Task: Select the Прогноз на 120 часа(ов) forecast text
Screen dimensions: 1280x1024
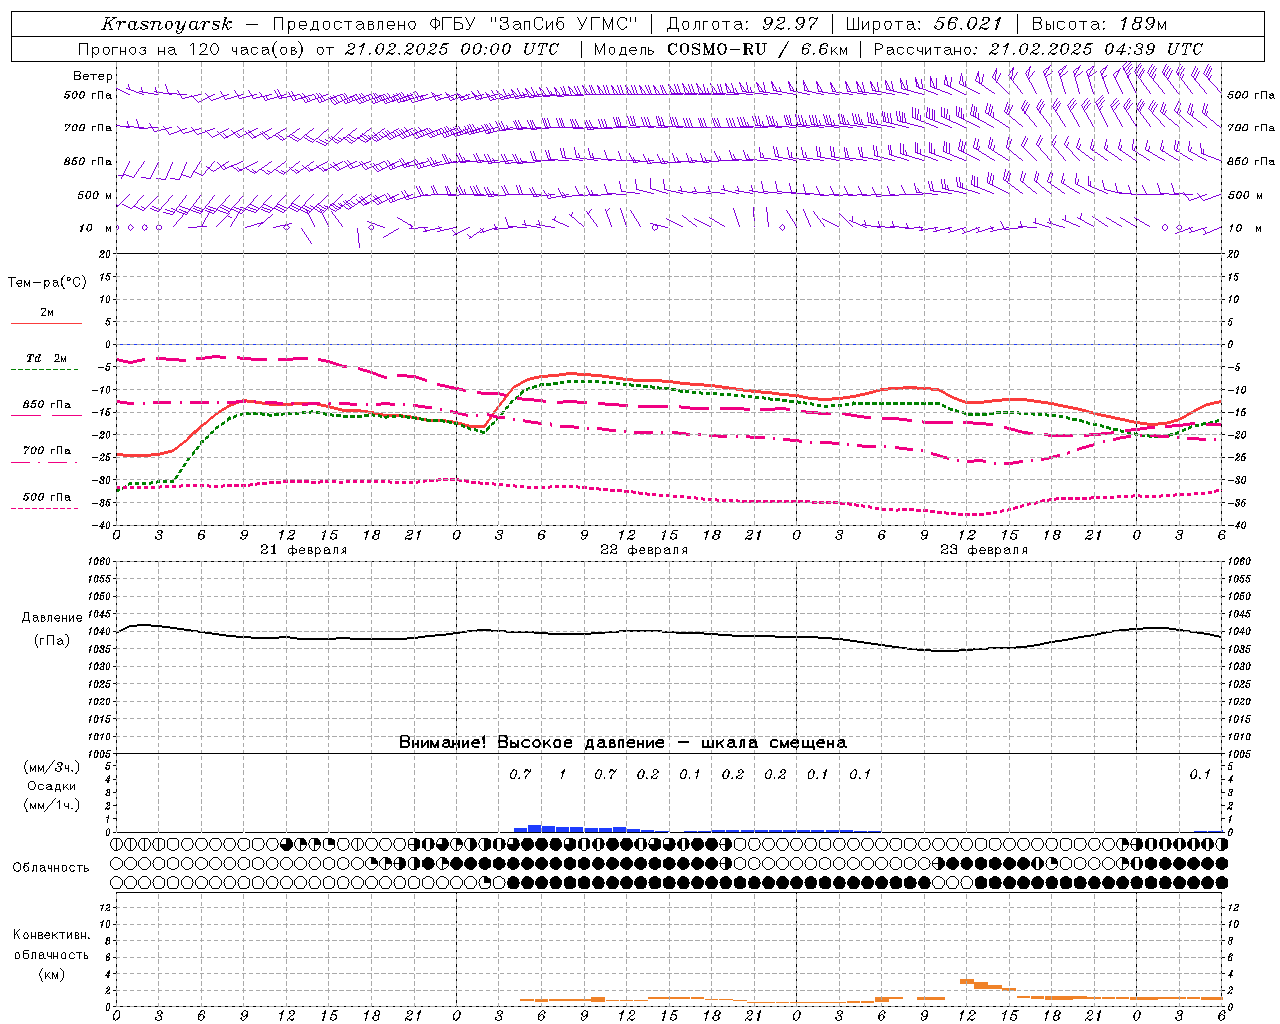Action: [x=192, y=49]
